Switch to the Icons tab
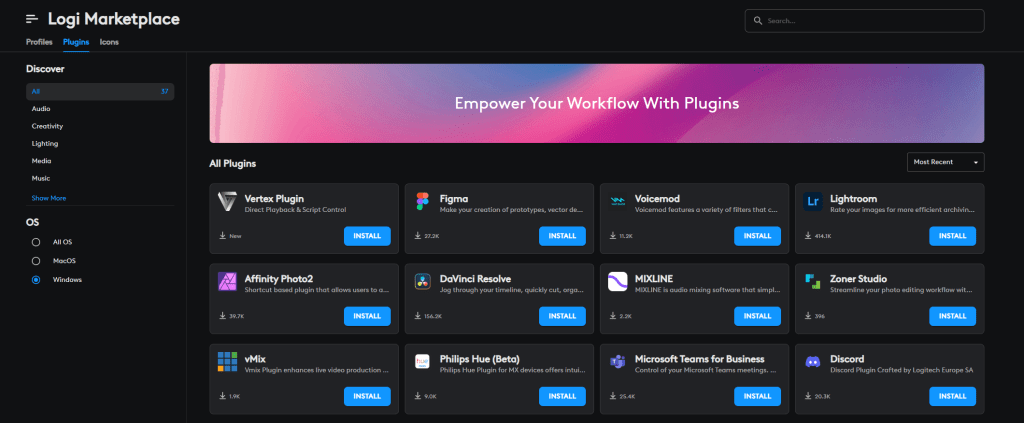The image size is (1024, 423). coord(109,42)
